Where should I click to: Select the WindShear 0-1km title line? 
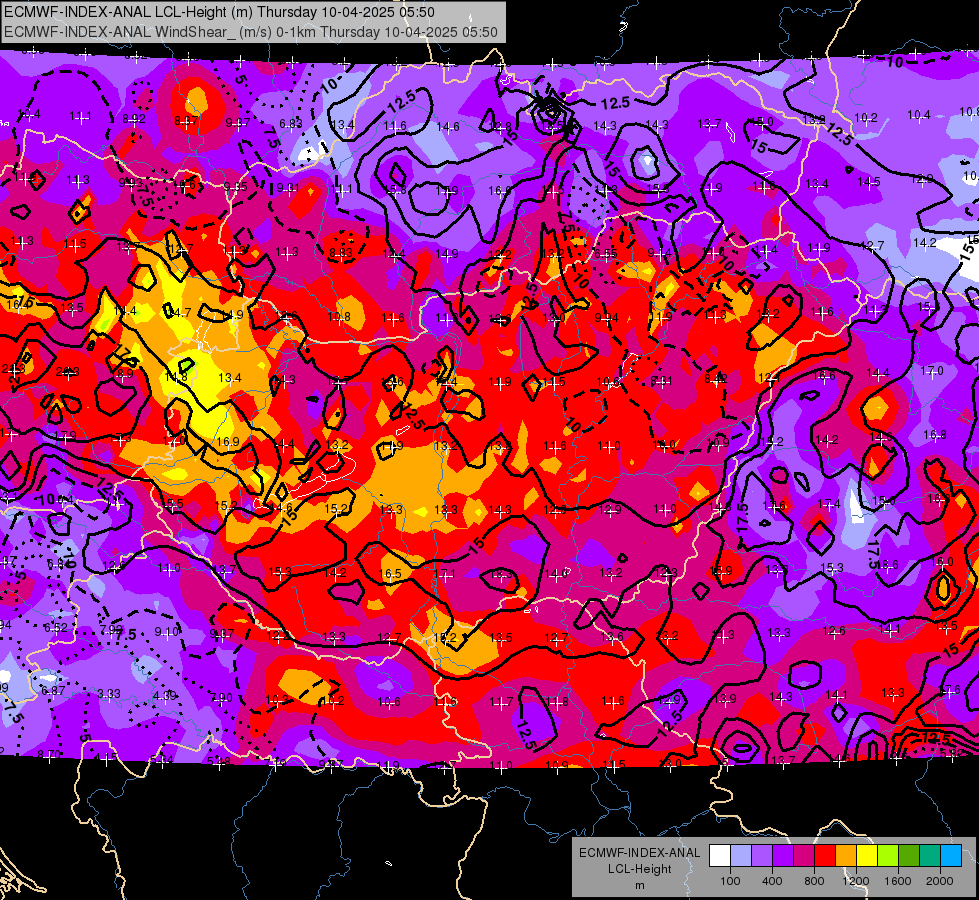[250, 32]
